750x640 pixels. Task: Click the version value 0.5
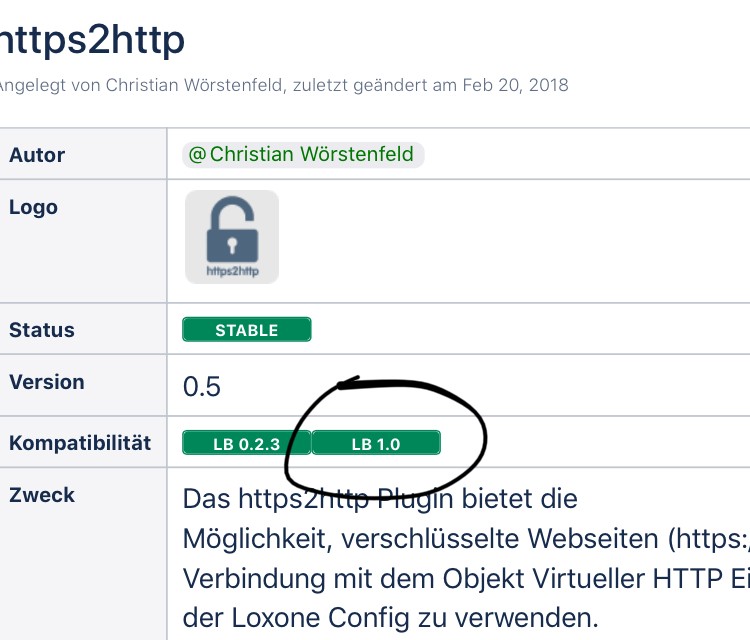[202, 387]
